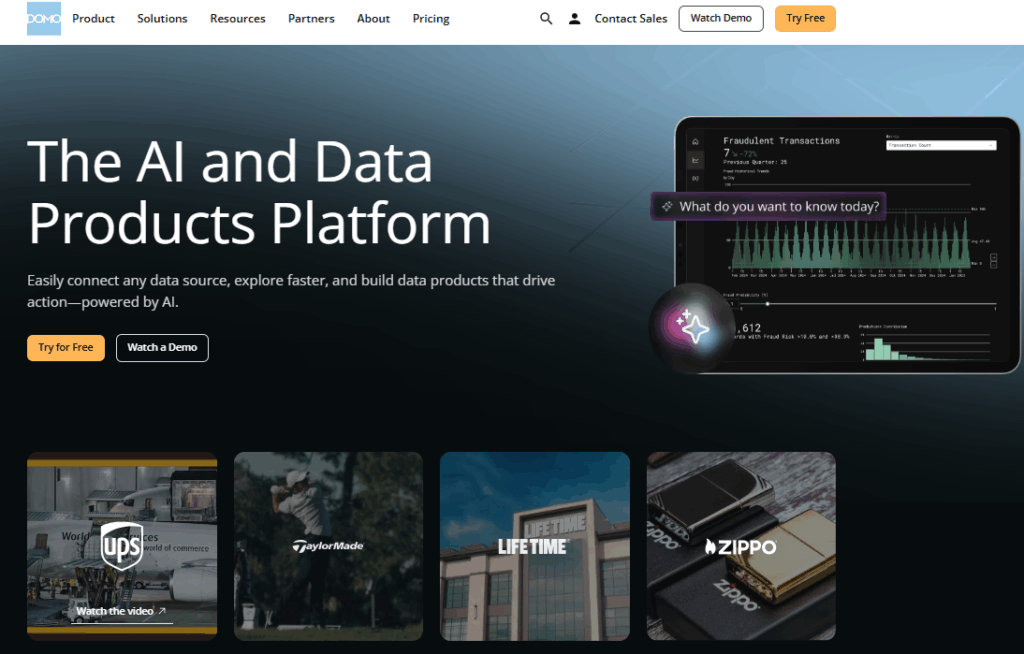Click the Watch a Demo hero button
1024x654 pixels.
click(162, 347)
